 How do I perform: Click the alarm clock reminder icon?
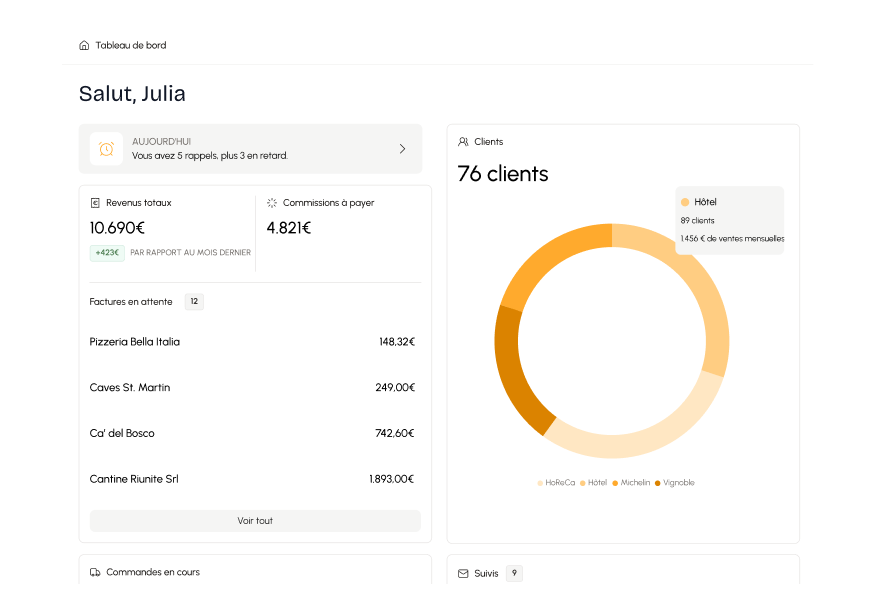click(106, 149)
